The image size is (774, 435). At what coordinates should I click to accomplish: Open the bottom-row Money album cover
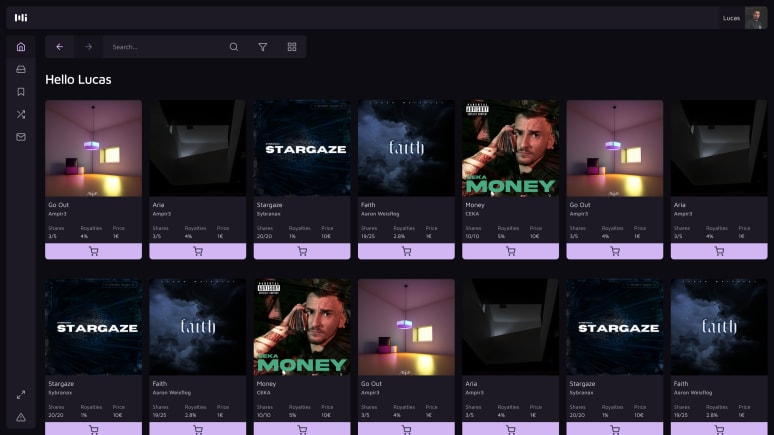pyautogui.click(x=302, y=327)
